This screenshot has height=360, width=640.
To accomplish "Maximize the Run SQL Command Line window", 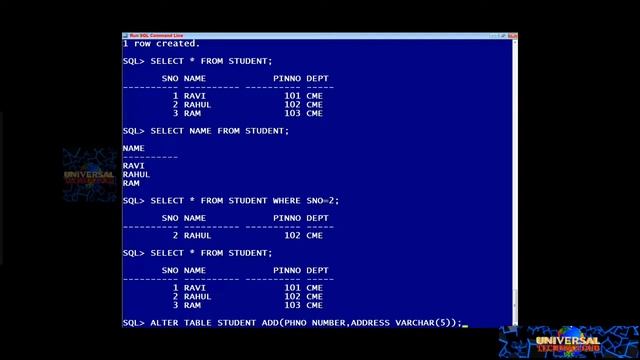I will coord(502,36).
